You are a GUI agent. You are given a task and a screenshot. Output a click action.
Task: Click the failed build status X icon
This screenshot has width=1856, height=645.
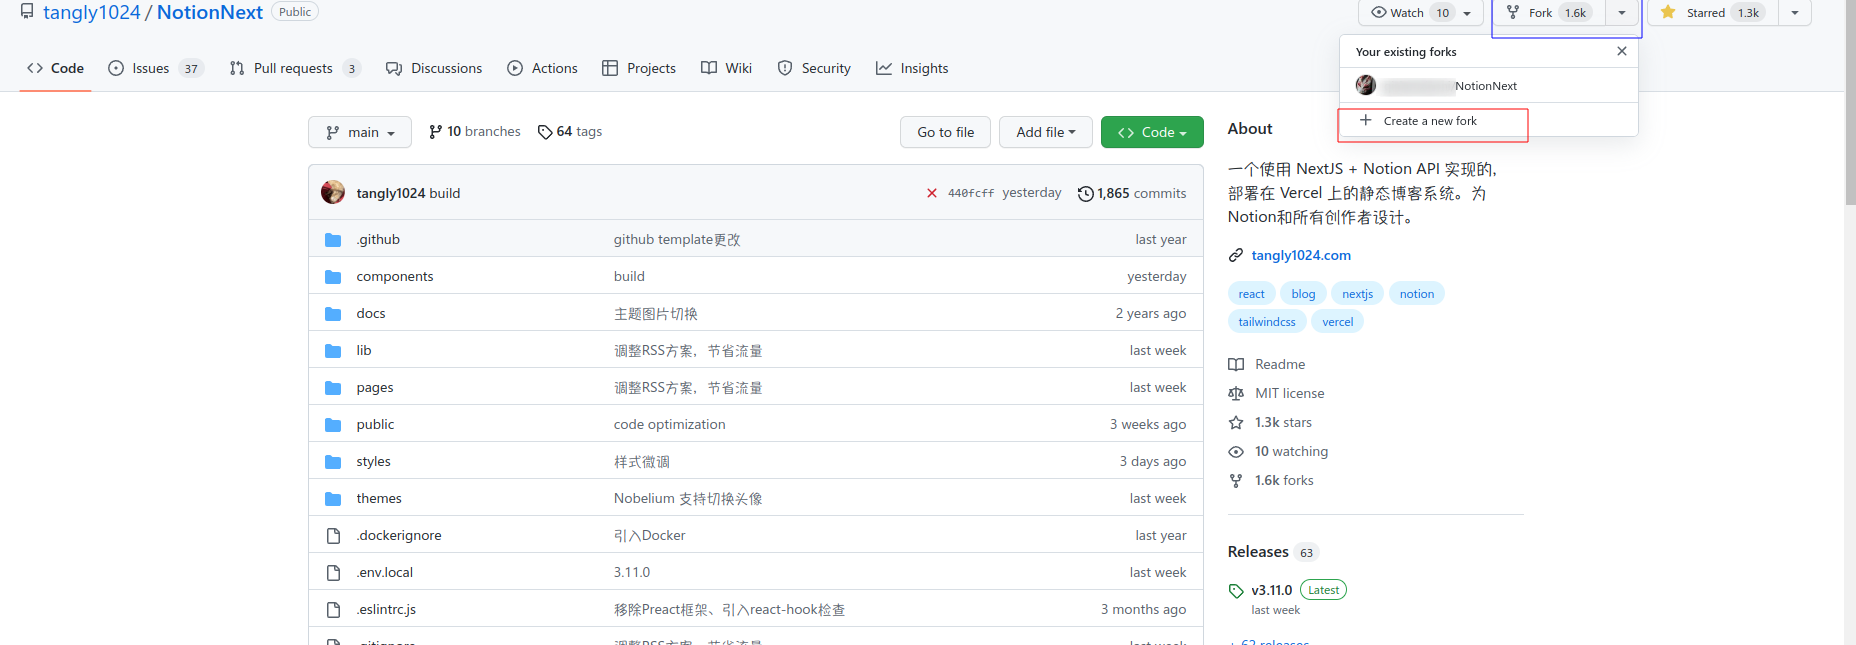click(932, 193)
